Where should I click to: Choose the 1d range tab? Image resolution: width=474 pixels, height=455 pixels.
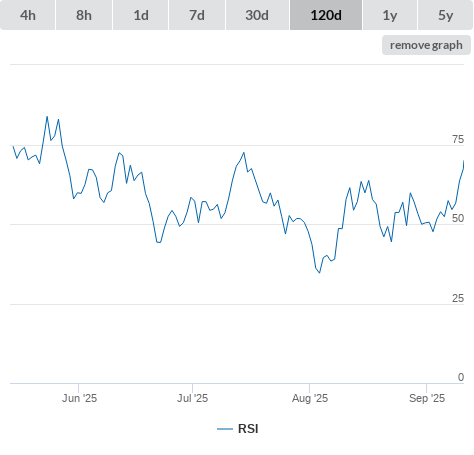click(141, 15)
